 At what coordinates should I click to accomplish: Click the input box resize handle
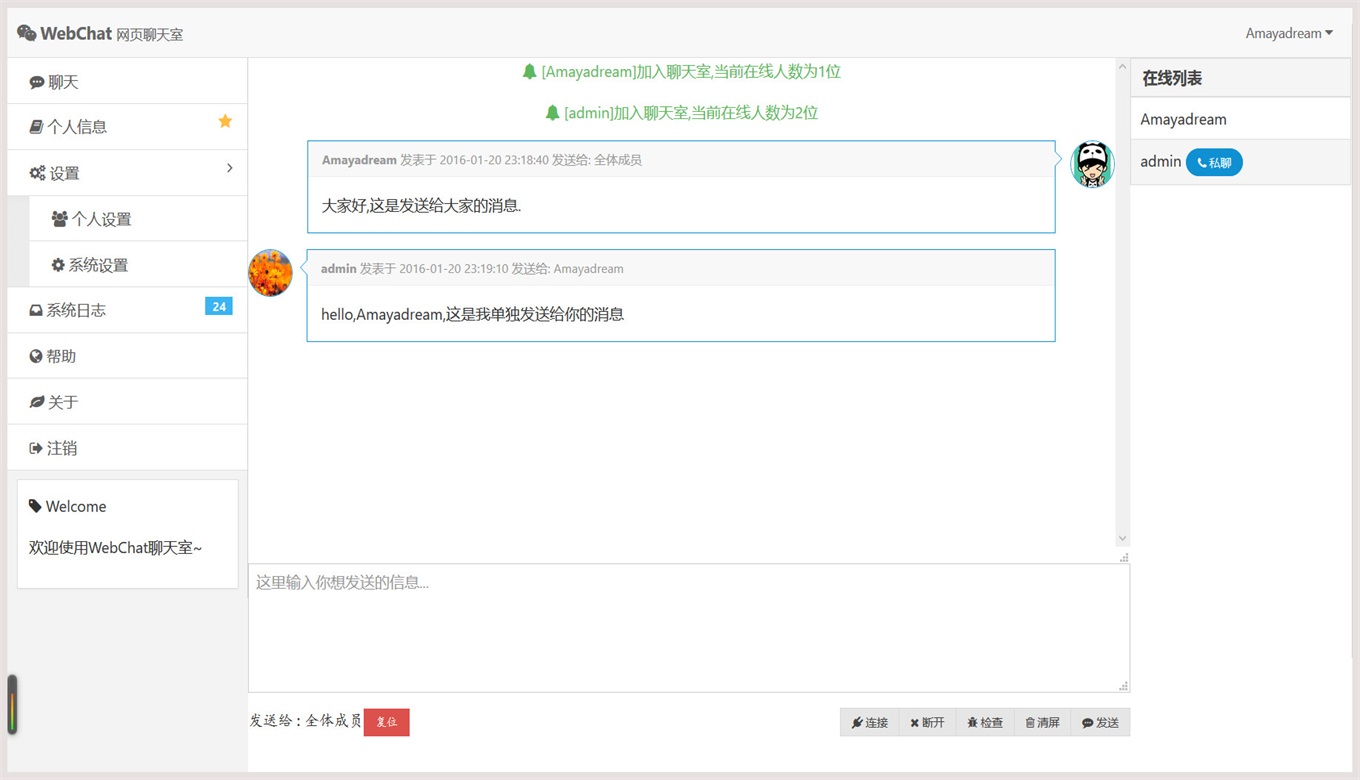[1123, 686]
